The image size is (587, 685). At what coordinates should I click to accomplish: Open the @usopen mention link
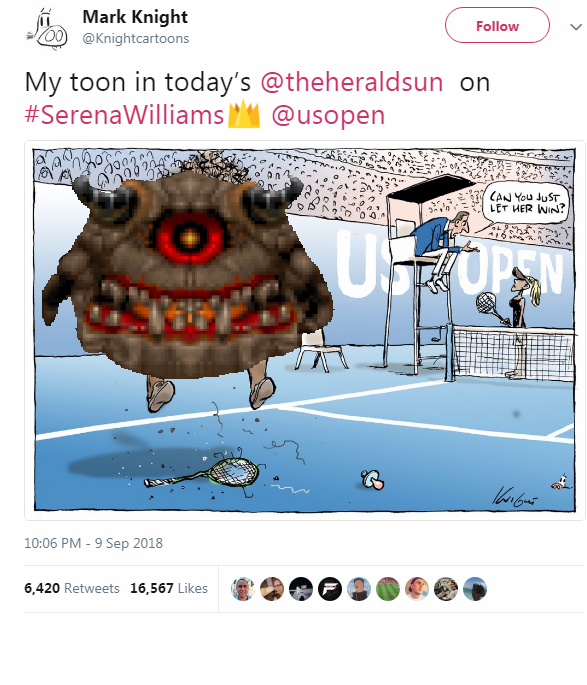[x=328, y=115]
